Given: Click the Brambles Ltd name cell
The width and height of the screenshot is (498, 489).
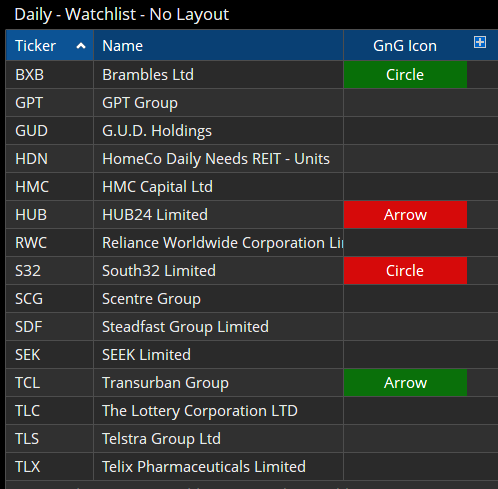Looking at the screenshot, I should click(x=218, y=75).
